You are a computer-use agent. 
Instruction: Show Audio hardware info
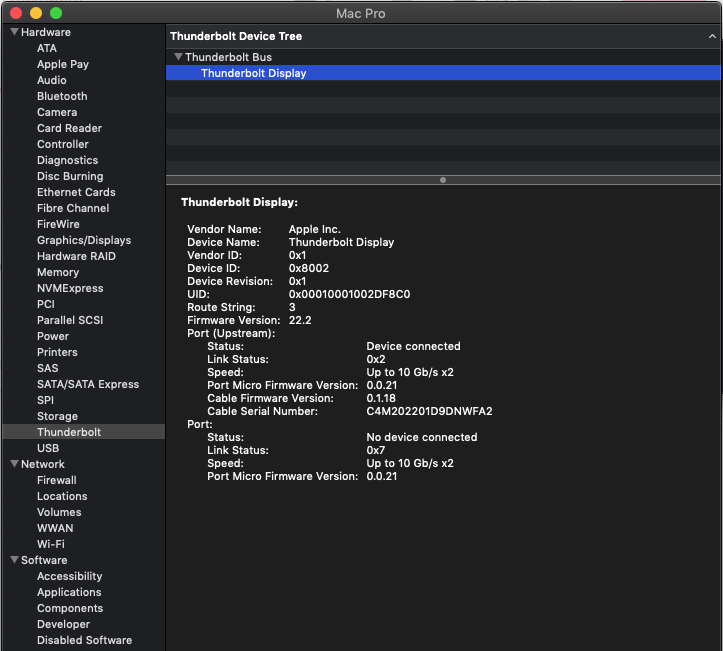coord(52,80)
